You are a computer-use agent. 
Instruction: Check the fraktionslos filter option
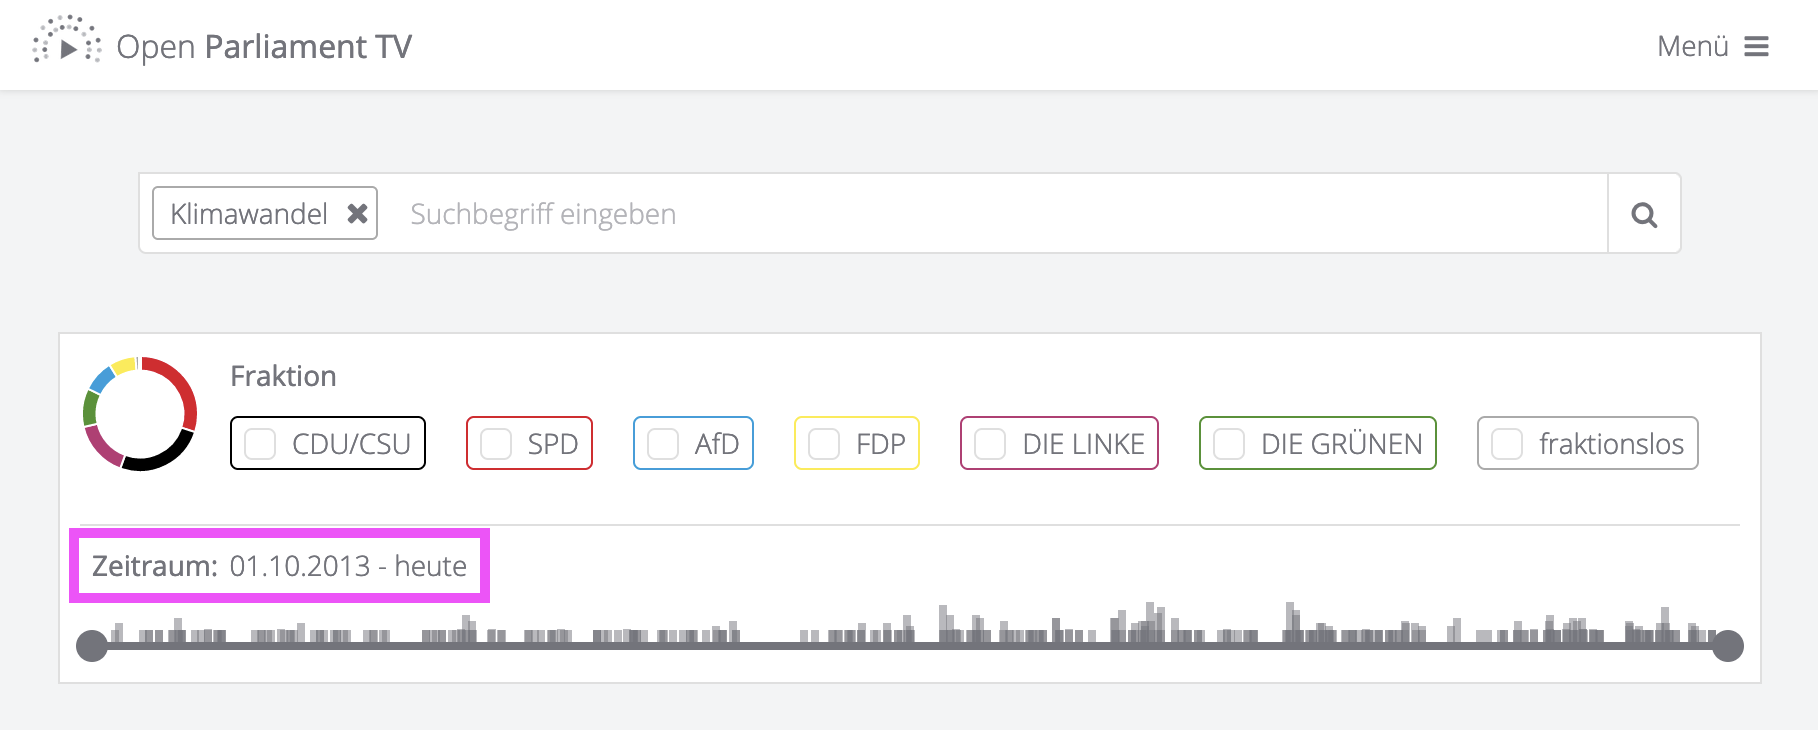[x=1507, y=444]
